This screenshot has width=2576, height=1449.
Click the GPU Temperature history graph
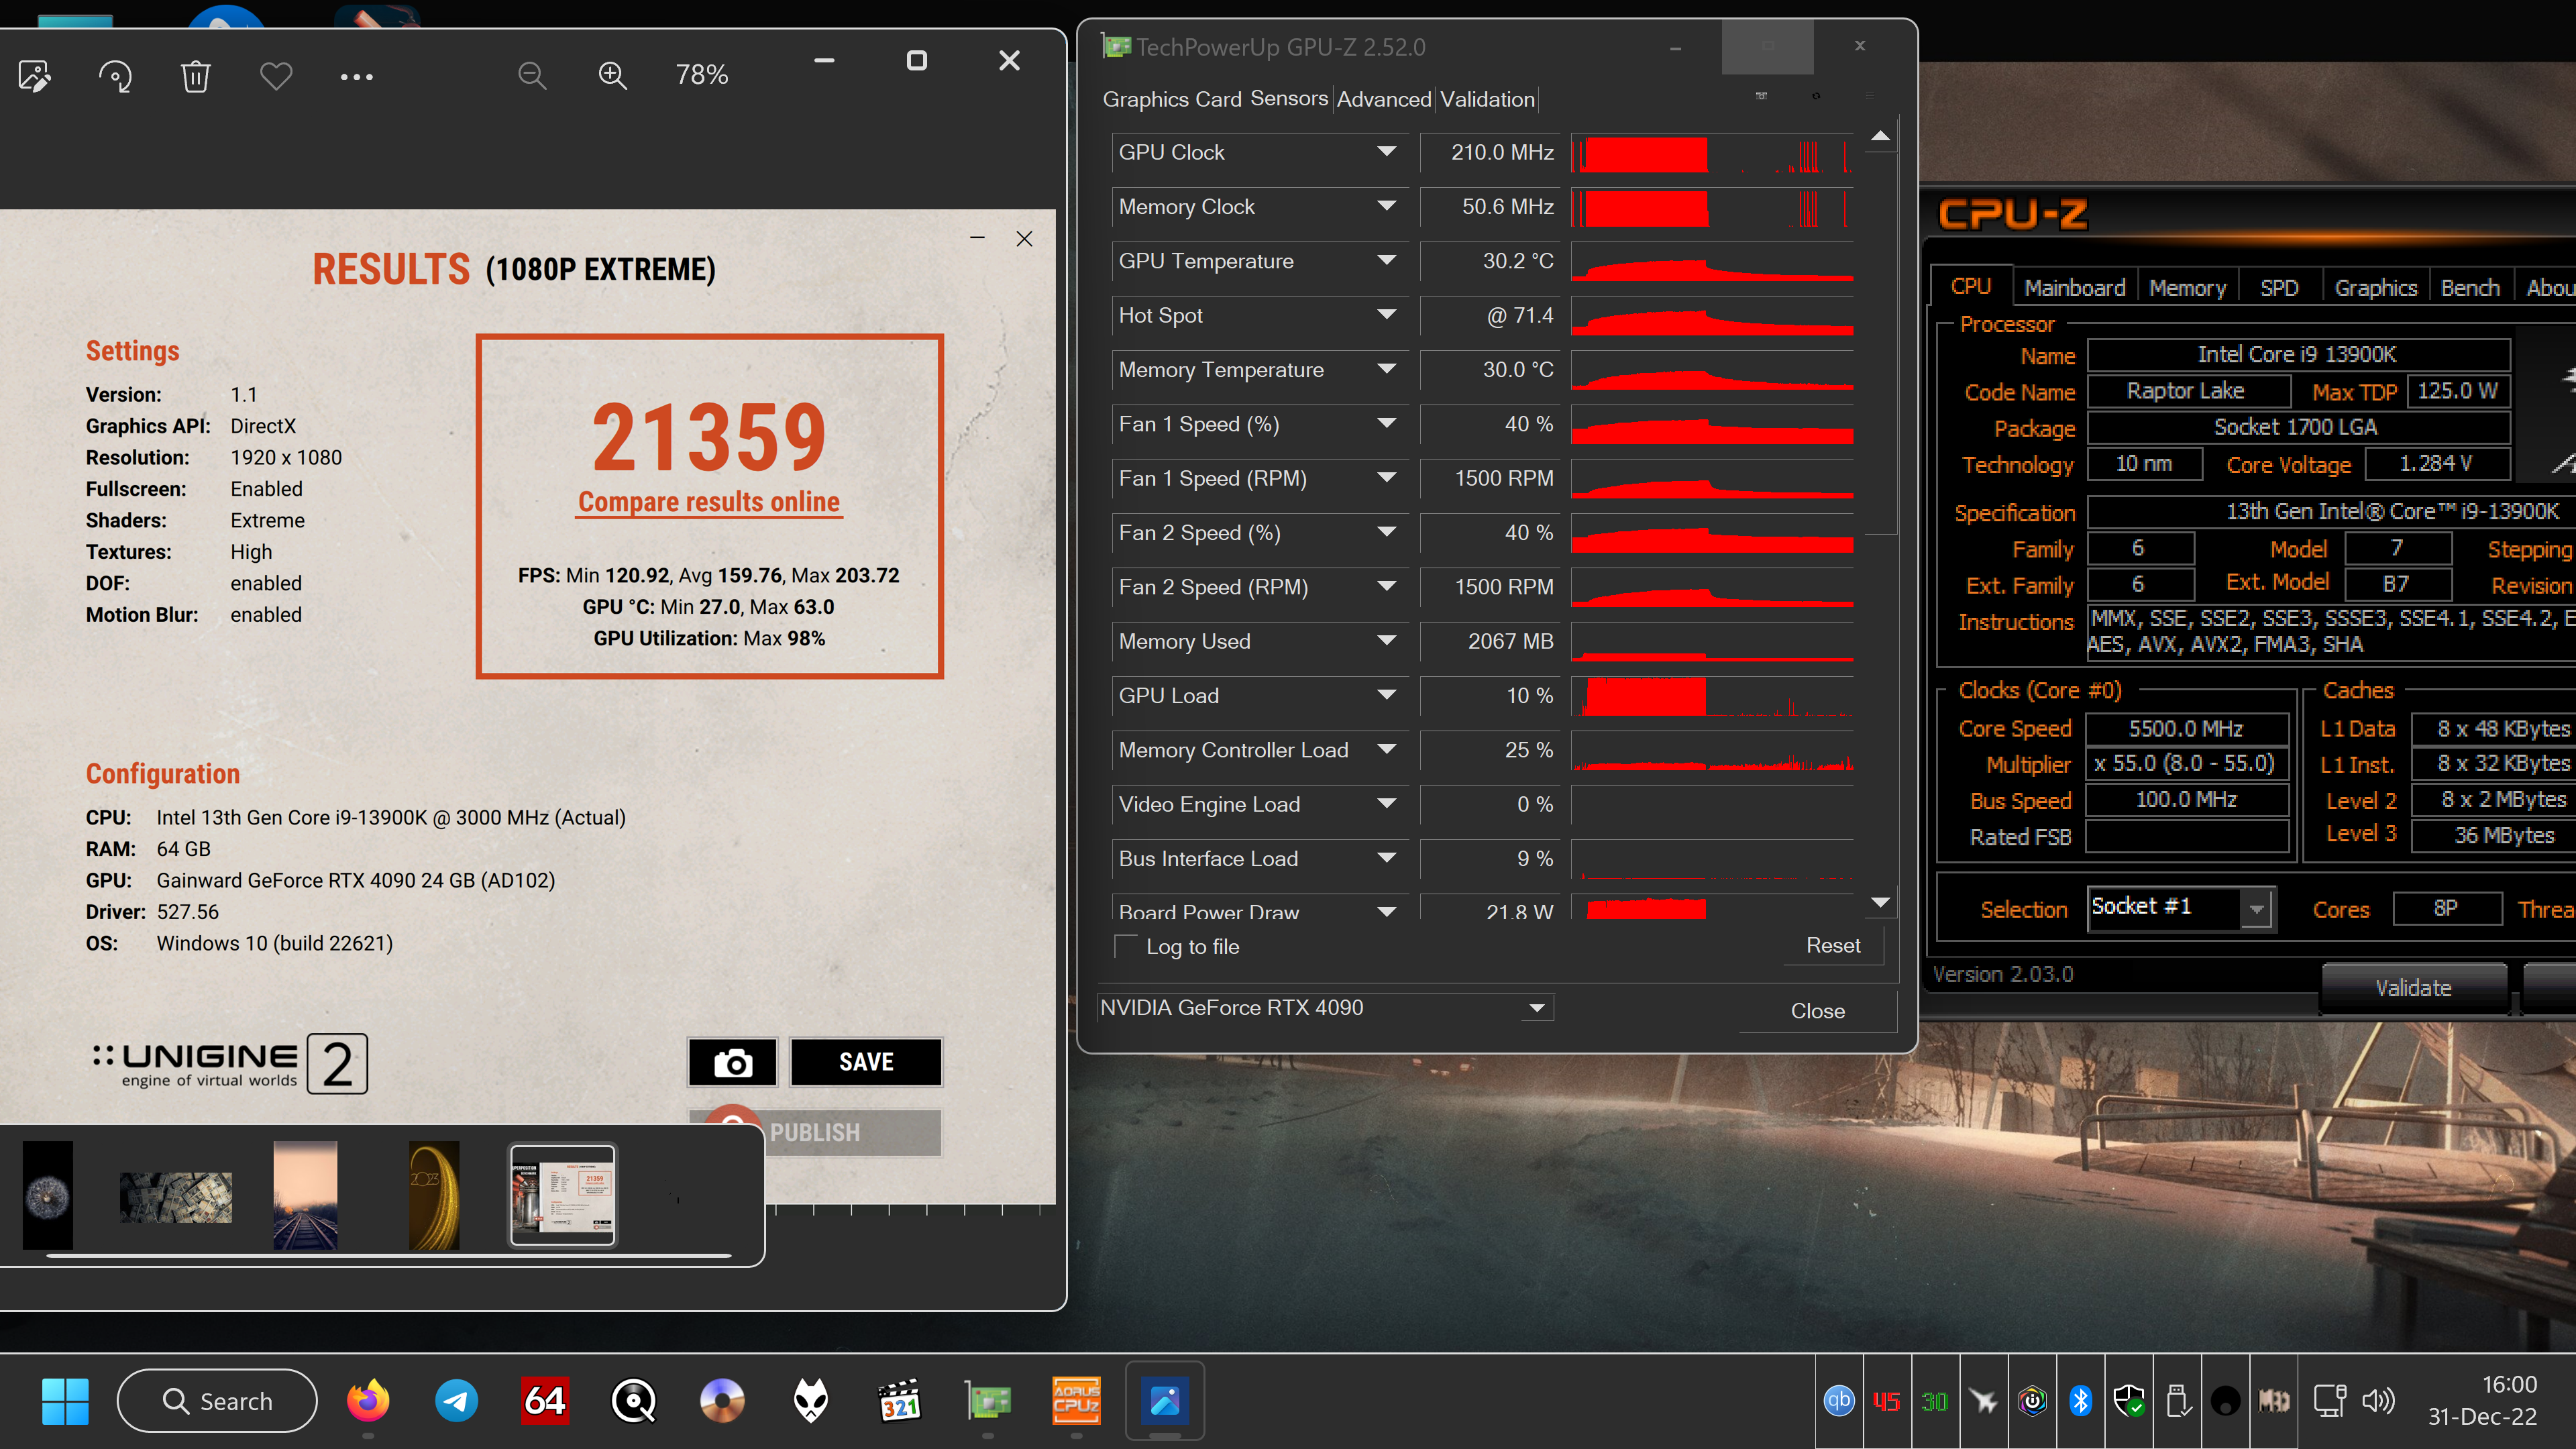(x=1712, y=261)
